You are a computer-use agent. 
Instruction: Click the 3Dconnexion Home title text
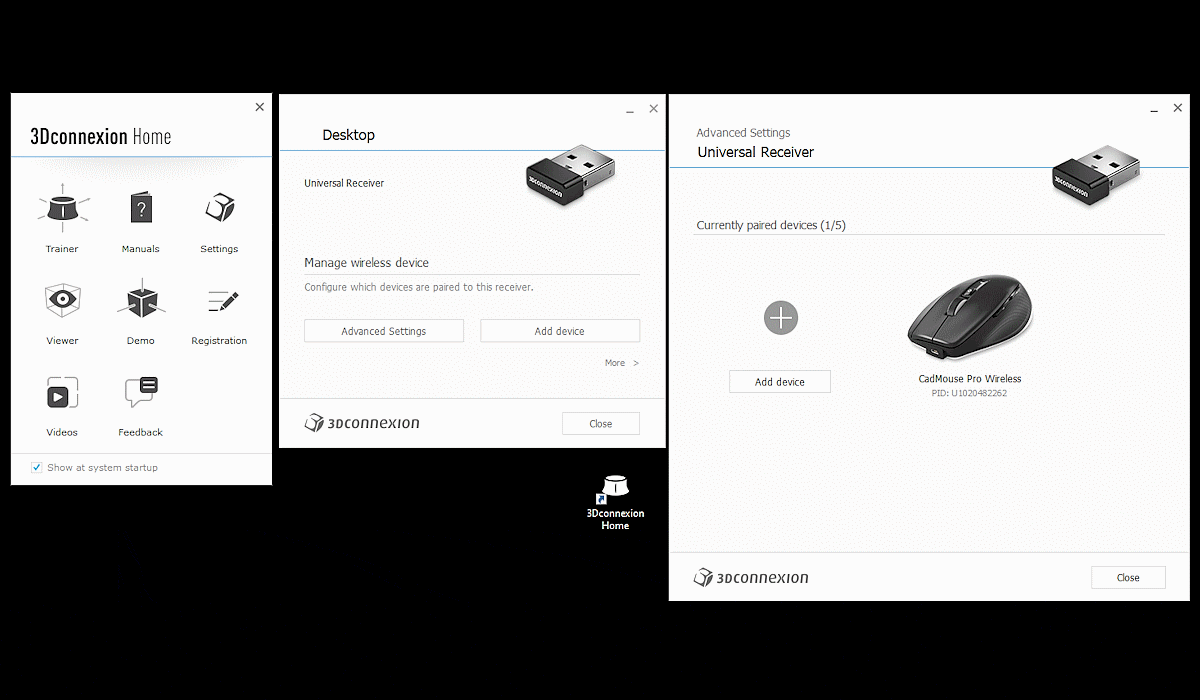(x=101, y=137)
